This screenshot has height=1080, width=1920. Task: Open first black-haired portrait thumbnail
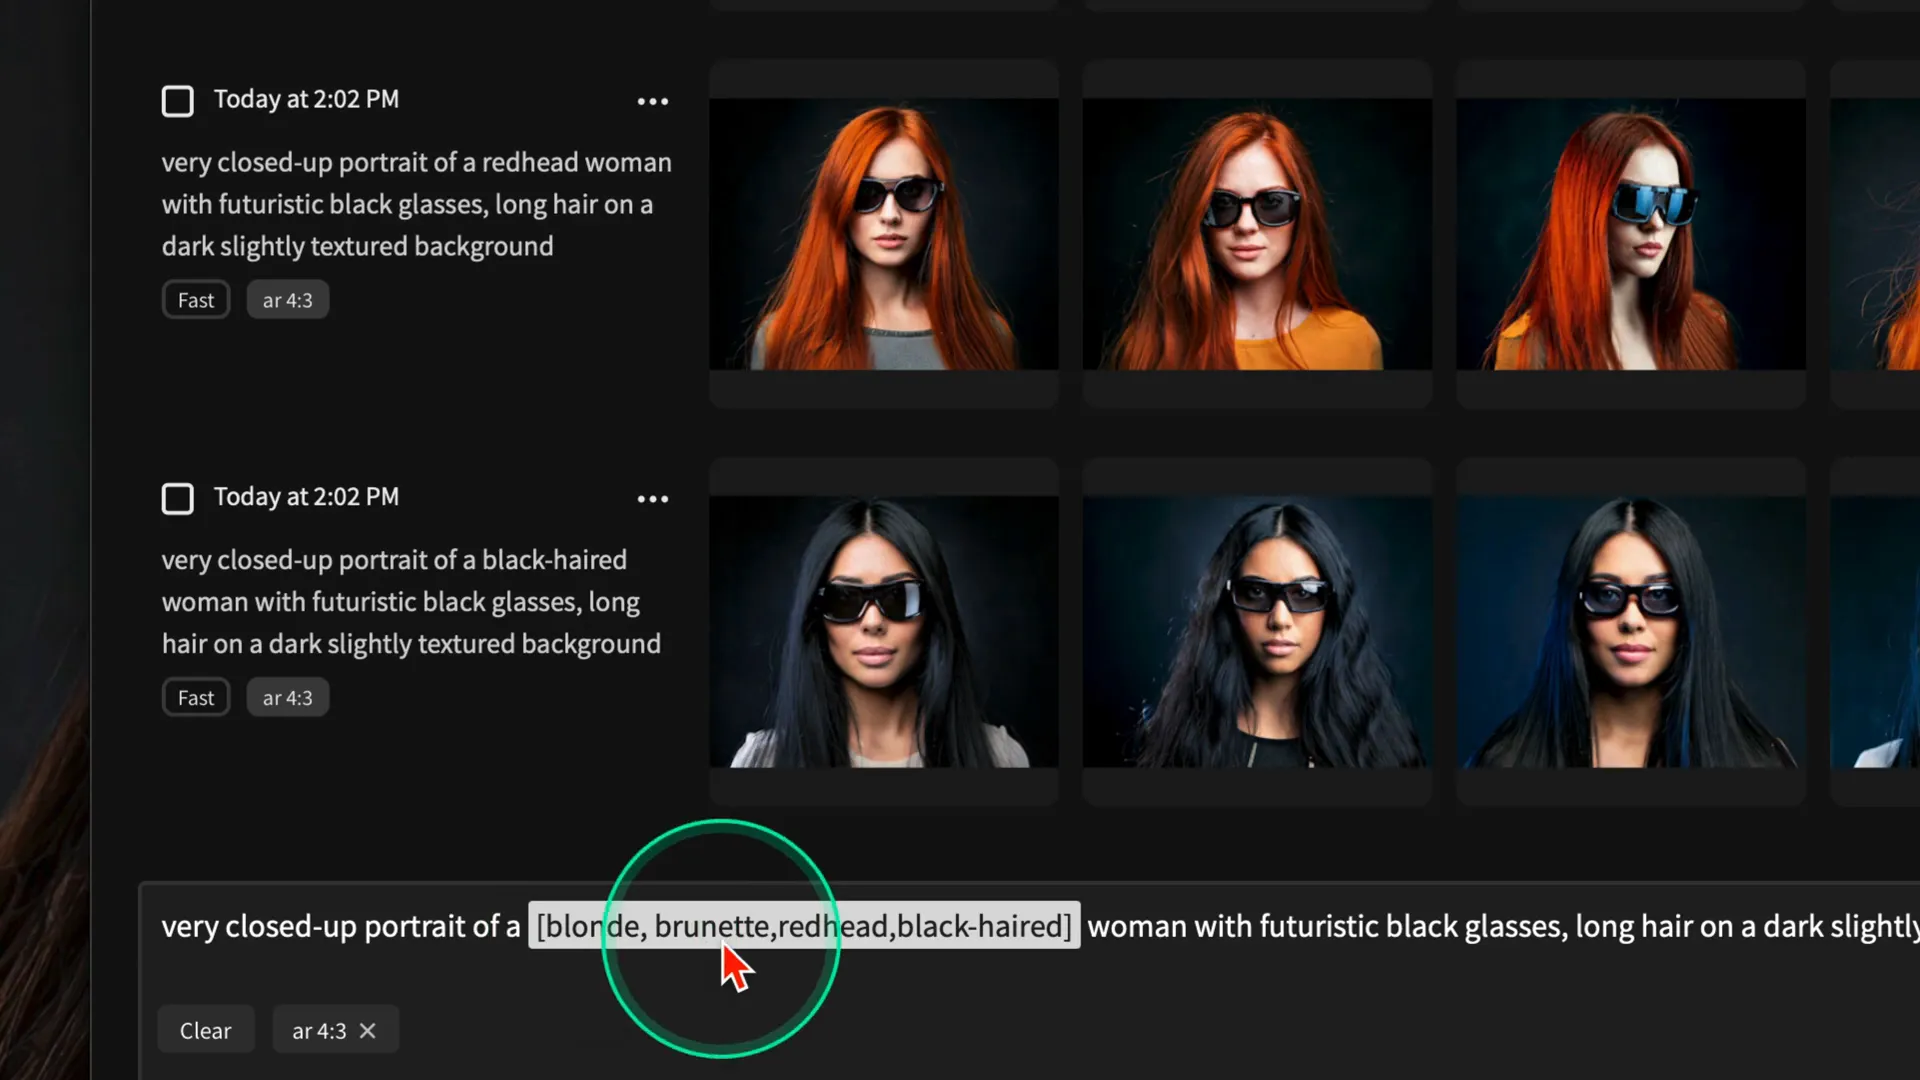pyautogui.click(x=884, y=632)
